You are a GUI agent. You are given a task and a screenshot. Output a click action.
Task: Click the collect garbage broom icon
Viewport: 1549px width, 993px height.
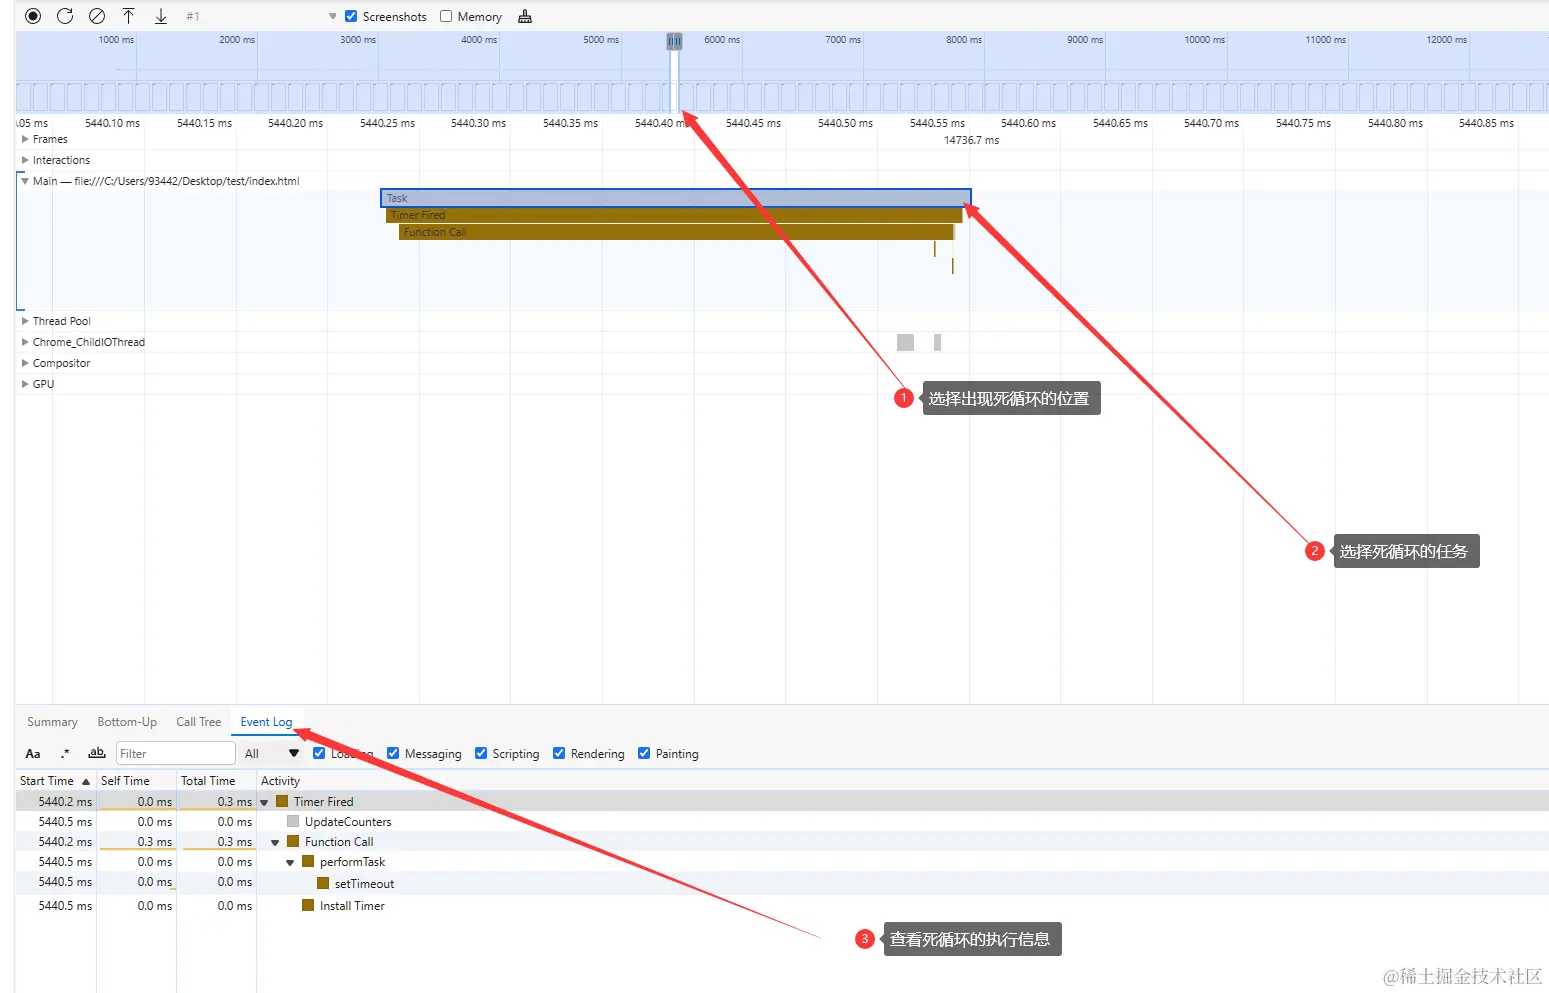(525, 16)
